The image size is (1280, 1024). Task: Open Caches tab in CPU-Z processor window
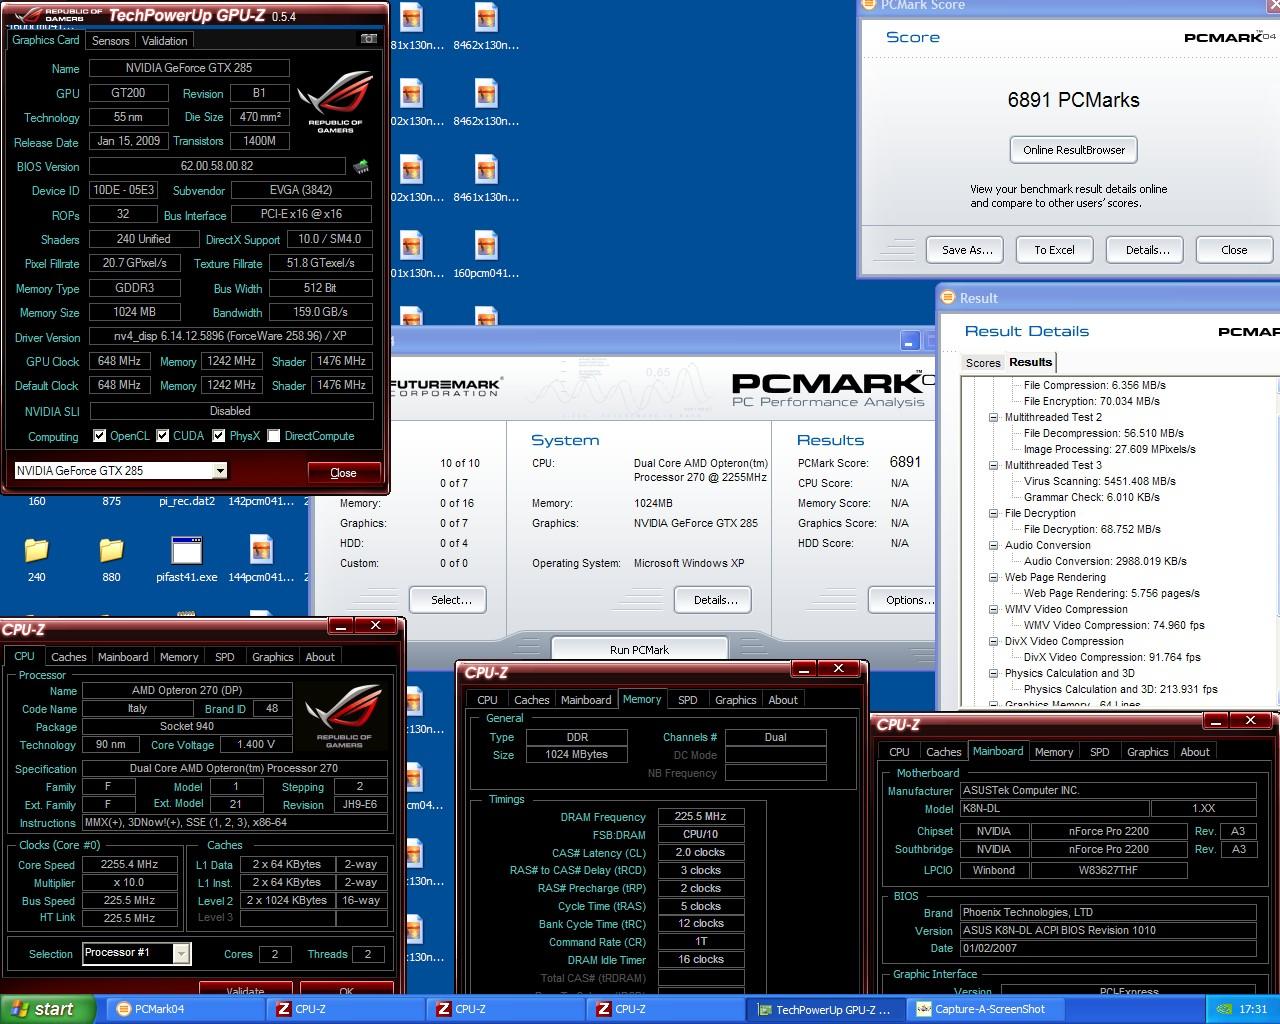click(x=69, y=657)
